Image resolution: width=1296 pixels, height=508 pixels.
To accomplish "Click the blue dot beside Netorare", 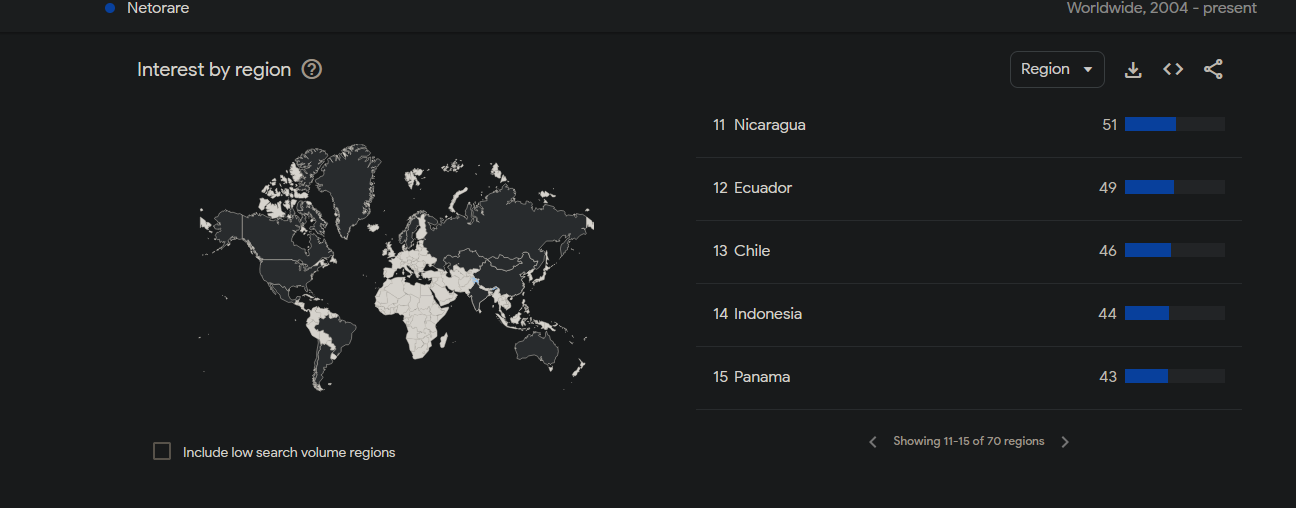I will [110, 8].
